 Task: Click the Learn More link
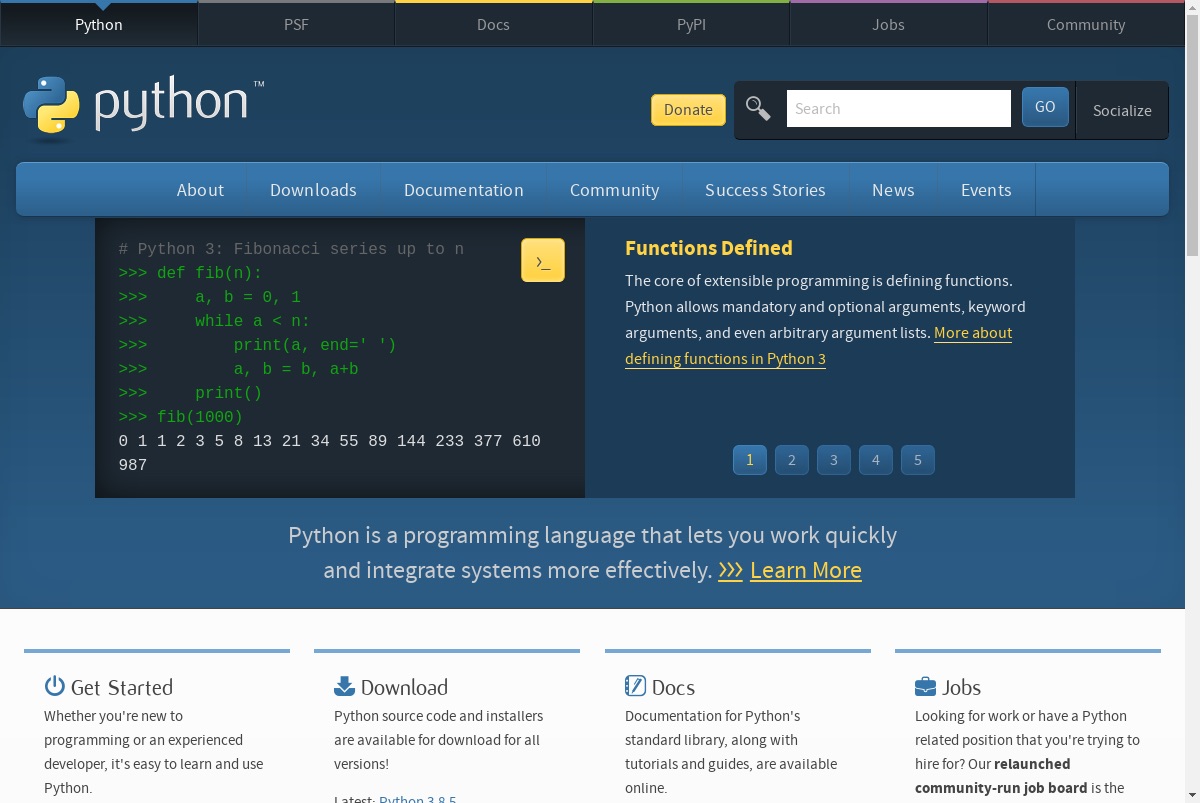806,570
